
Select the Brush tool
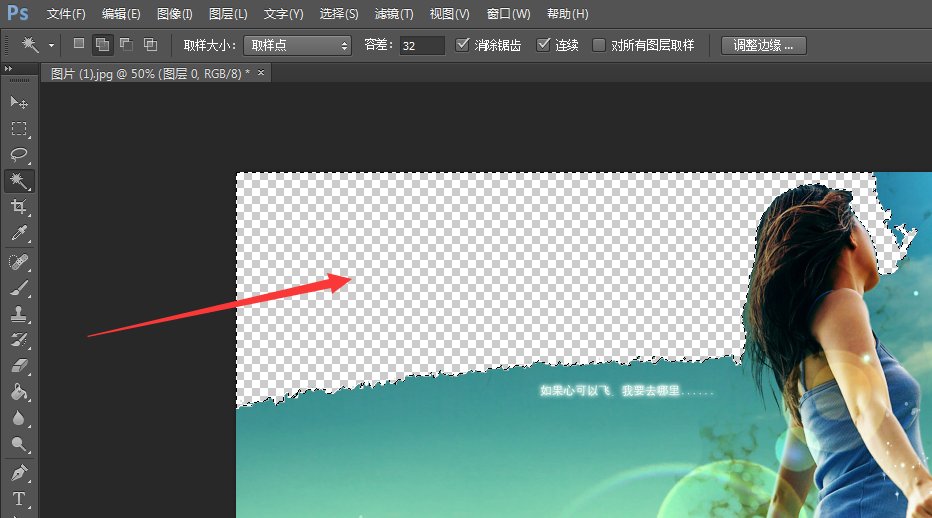(19, 288)
